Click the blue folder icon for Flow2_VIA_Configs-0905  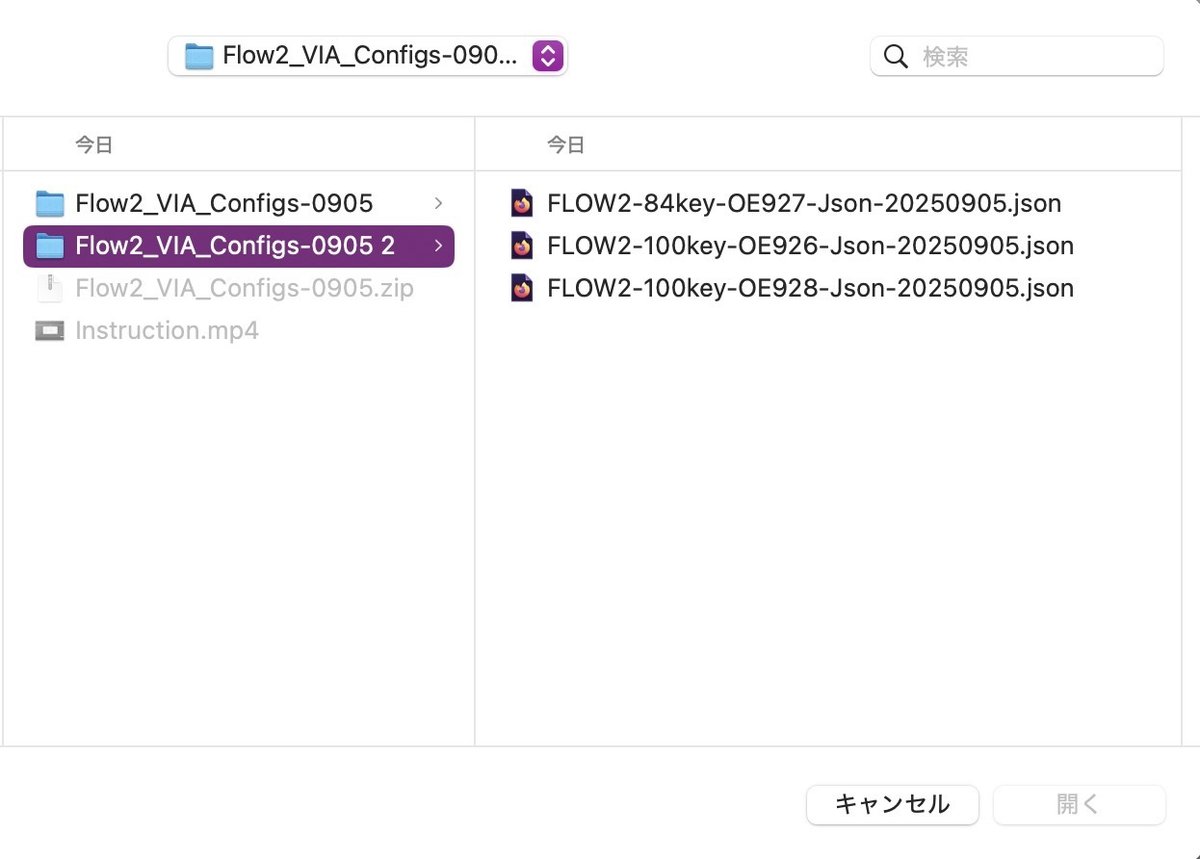pyautogui.click(x=51, y=202)
